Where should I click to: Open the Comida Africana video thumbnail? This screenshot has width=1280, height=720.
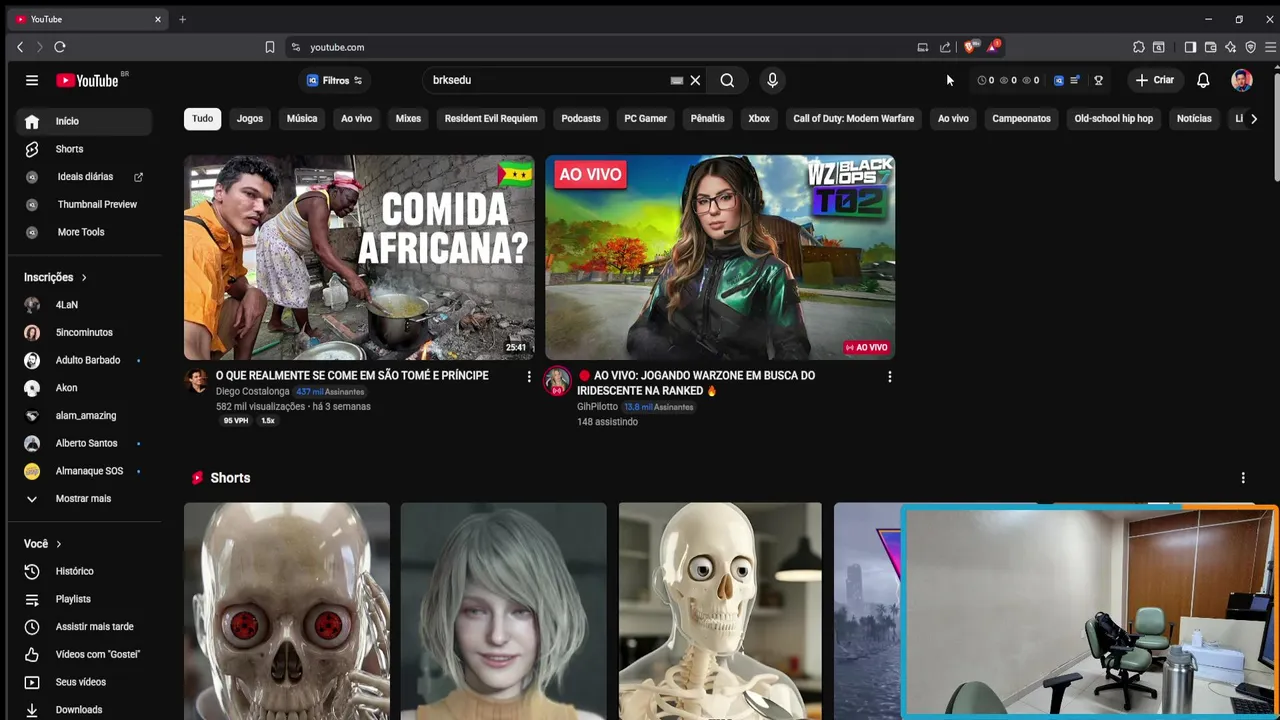pyautogui.click(x=359, y=257)
